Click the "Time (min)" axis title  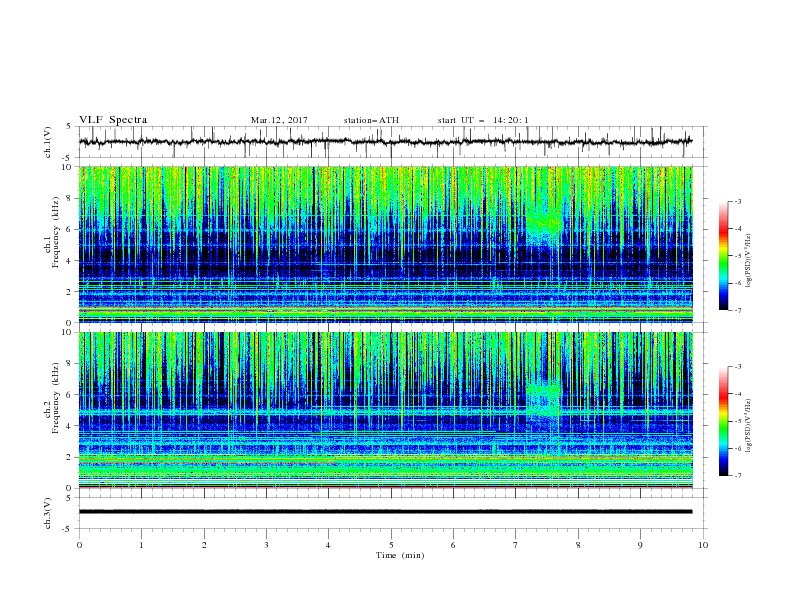click(400, 555)
